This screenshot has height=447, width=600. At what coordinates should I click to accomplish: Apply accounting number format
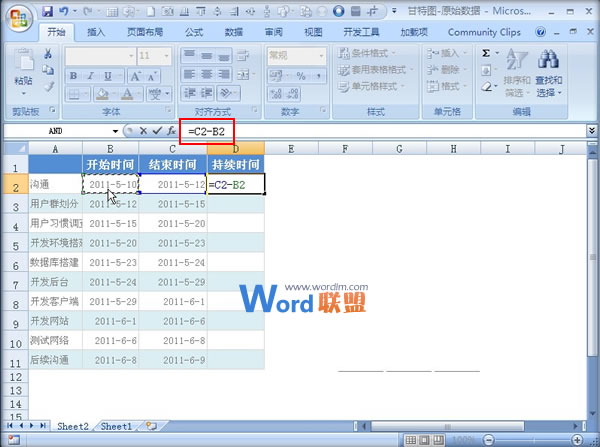point(278,76)
